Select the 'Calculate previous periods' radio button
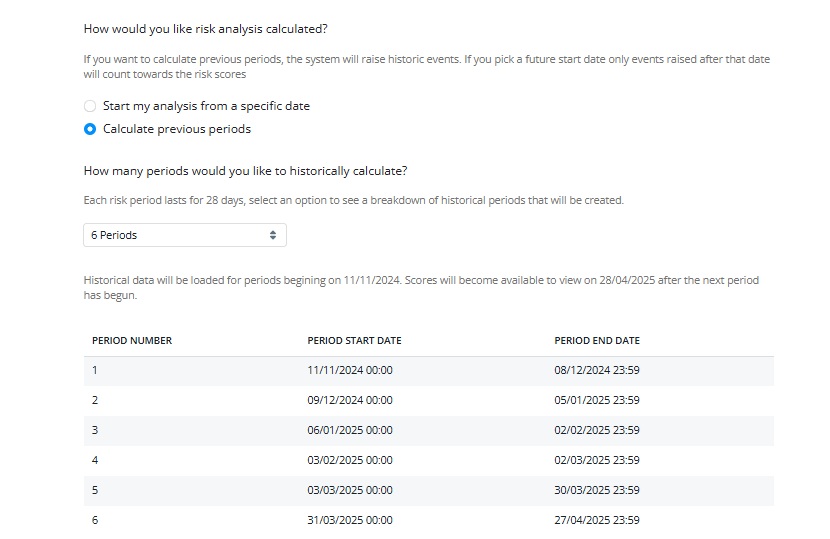The height and width of the screenshot is (539, 830). coord(90,129)
